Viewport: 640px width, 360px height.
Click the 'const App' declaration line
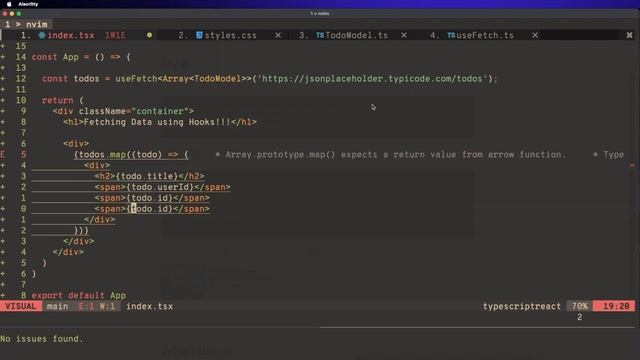pos(81,57)
